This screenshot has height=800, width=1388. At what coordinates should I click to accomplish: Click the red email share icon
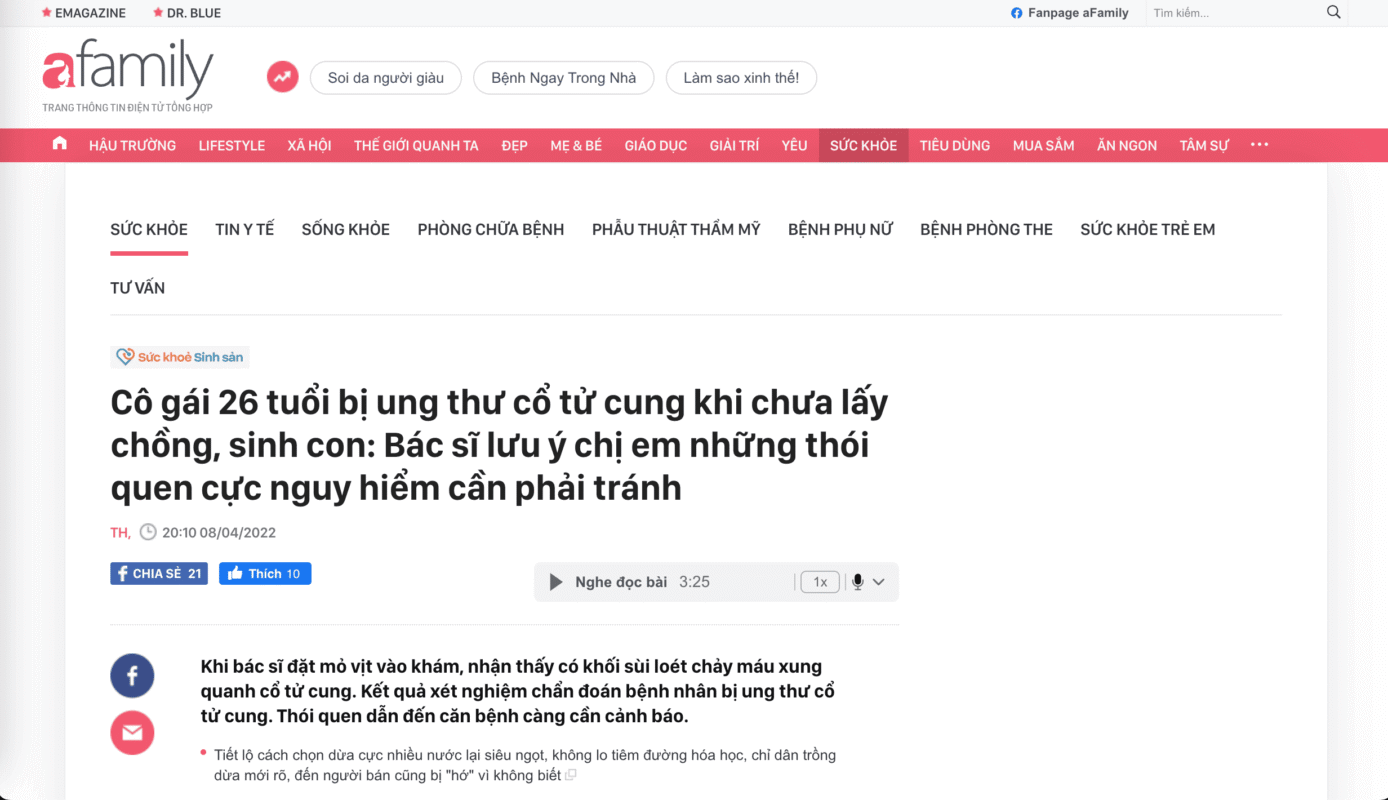pos(132,733)
